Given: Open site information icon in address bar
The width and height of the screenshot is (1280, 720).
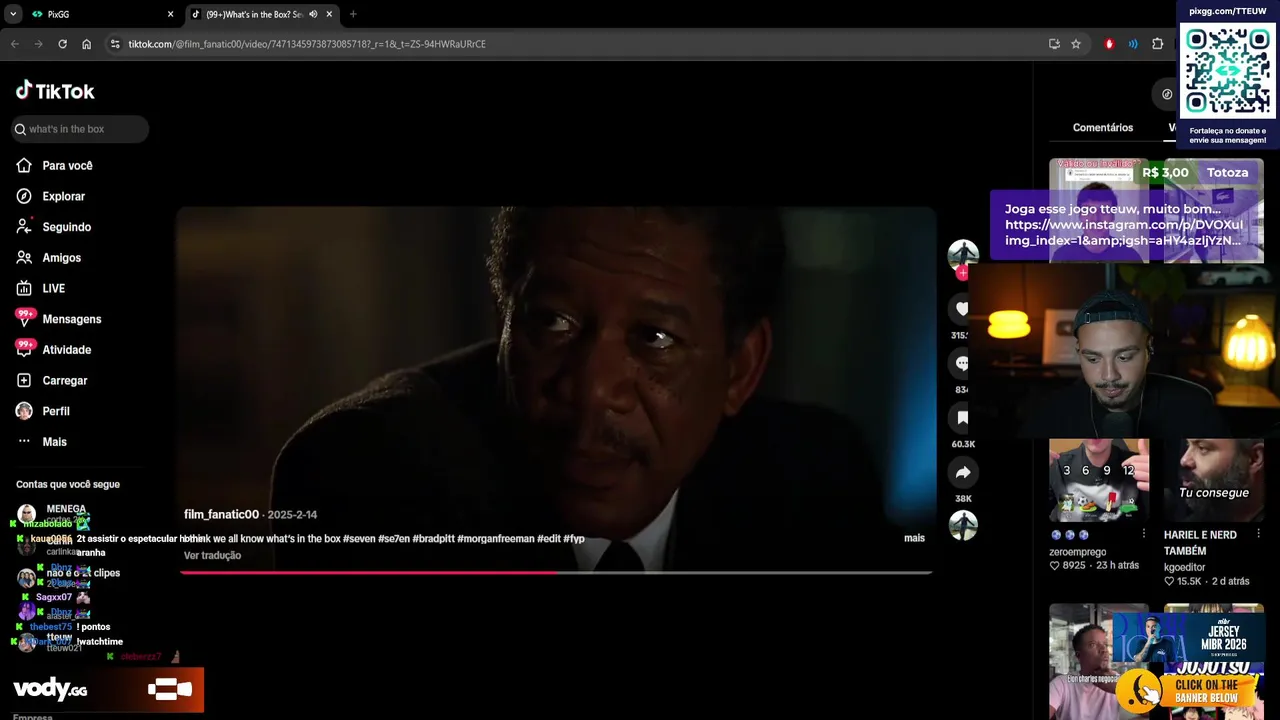Looking at the screenshot, I should (115, 44).
